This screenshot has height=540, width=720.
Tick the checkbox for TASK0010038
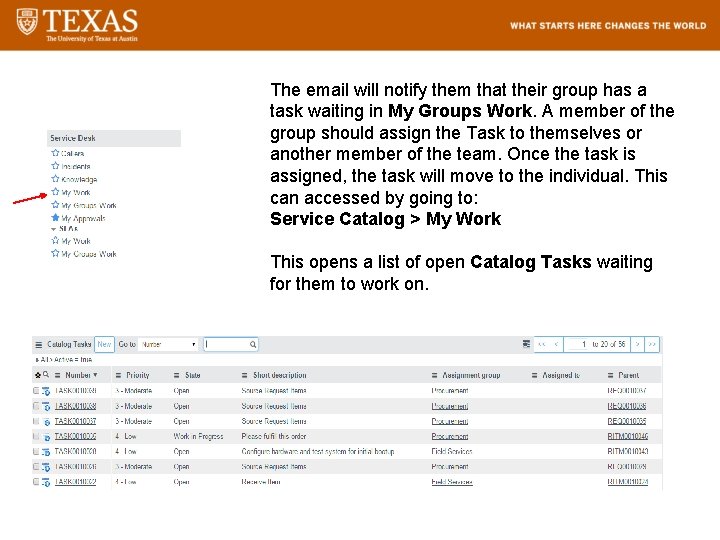(x=36, y=406)
